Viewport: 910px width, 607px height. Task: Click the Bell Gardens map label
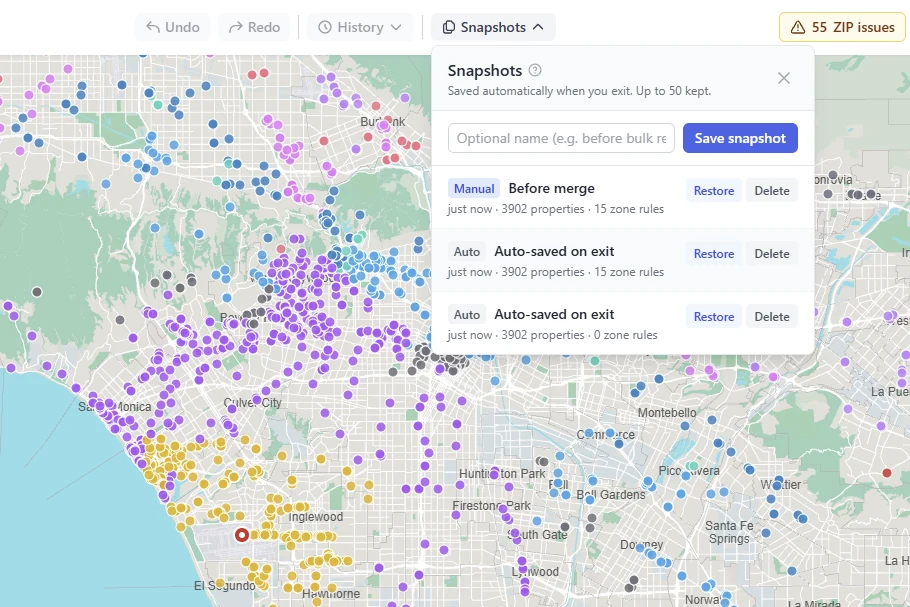(611, 494)
